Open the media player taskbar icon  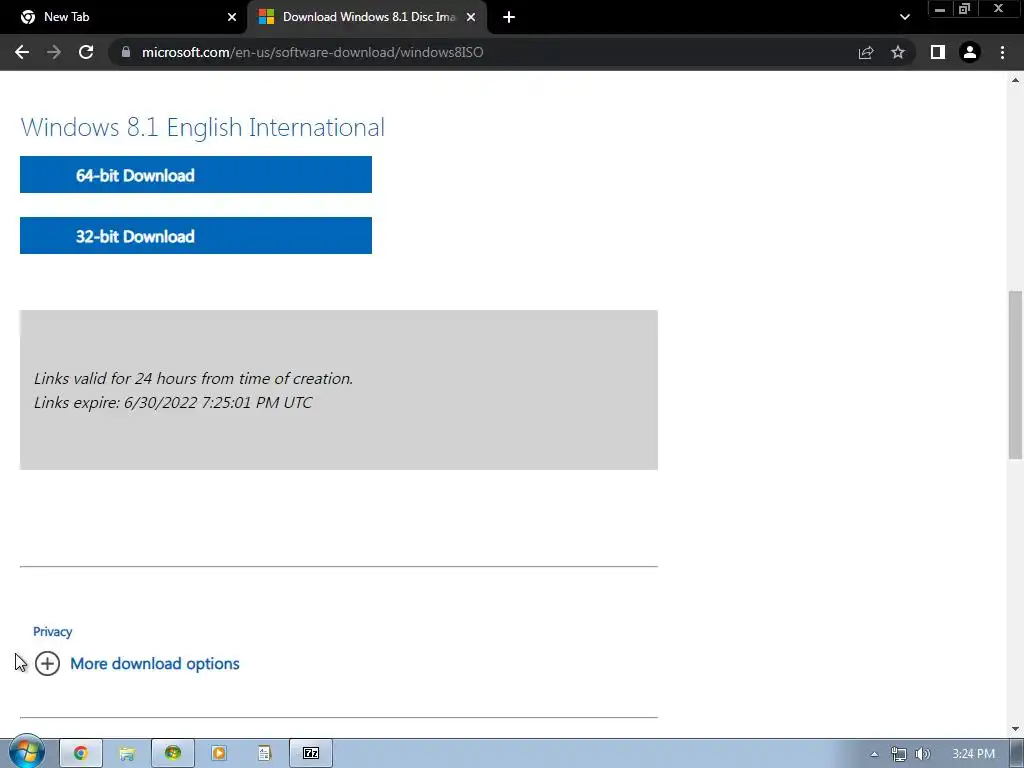coord(219,753)
